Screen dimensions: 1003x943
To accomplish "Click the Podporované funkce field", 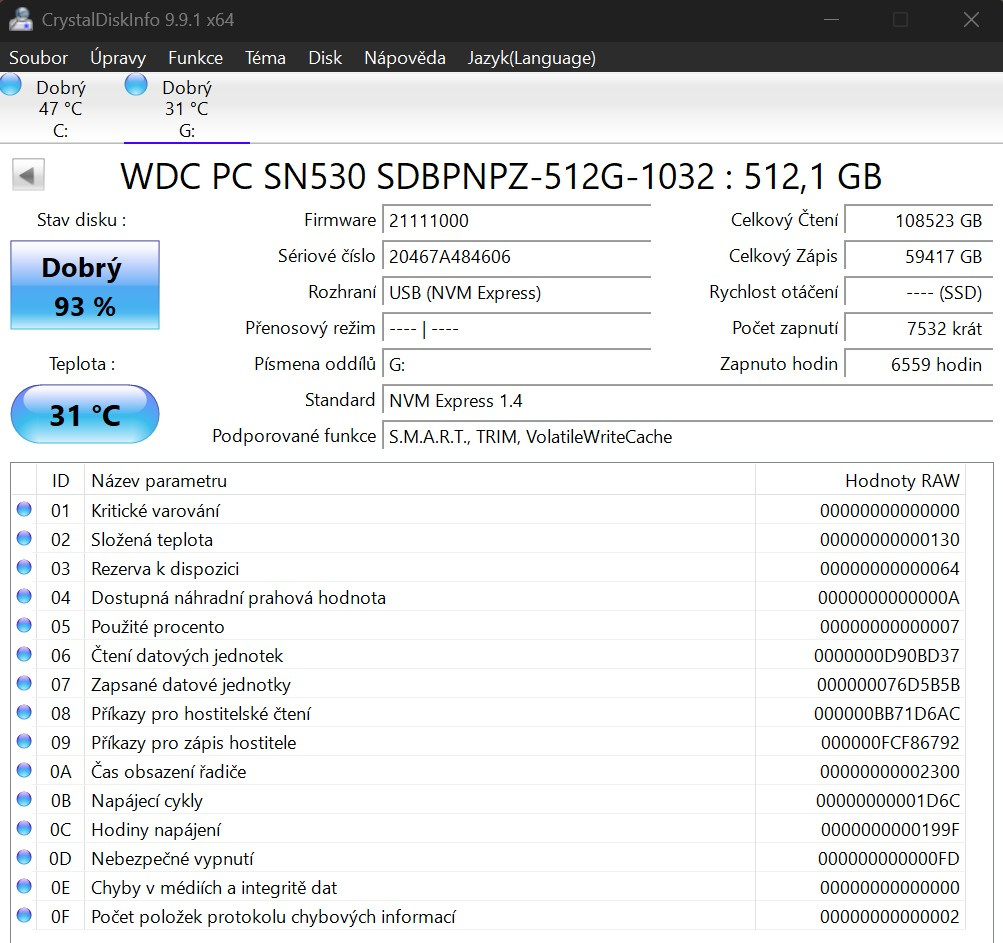I will click(x=688, y=436).
